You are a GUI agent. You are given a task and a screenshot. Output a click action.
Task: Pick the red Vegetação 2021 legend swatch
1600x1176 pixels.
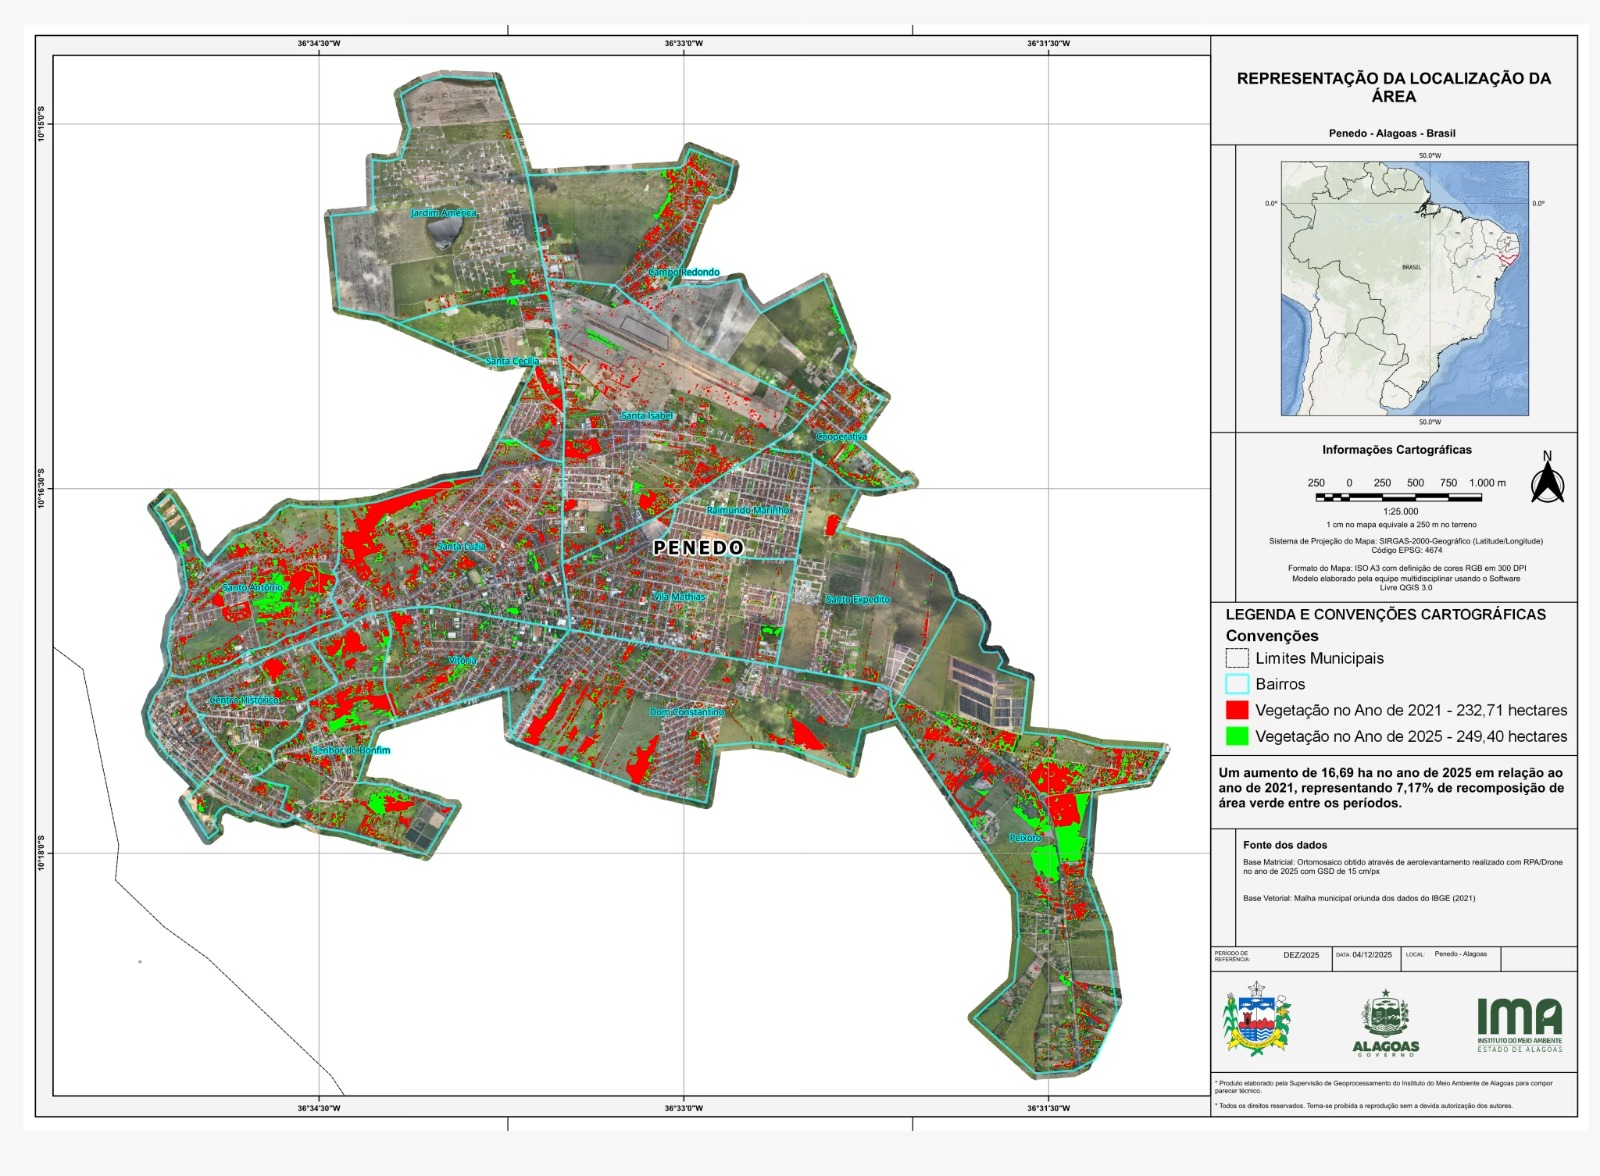1237,710
